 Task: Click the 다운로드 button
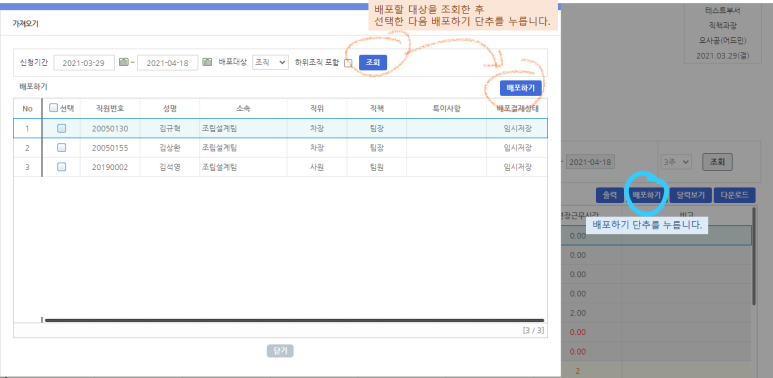[x=735, y=195]
